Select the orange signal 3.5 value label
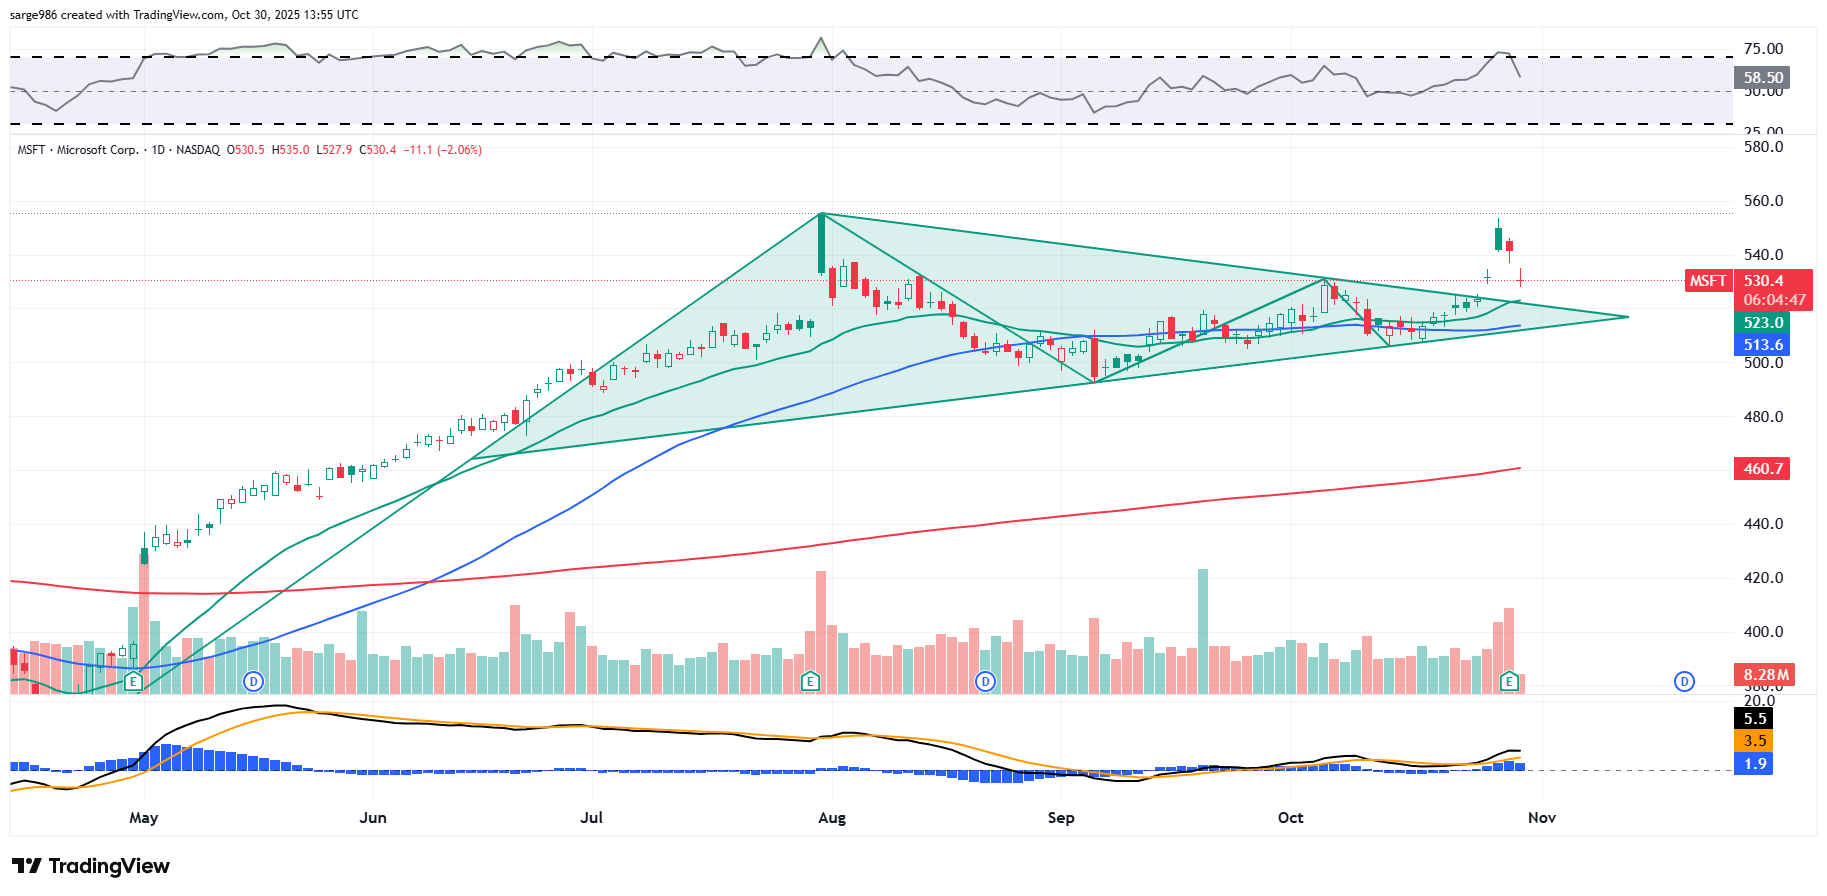 point(1755,741)
